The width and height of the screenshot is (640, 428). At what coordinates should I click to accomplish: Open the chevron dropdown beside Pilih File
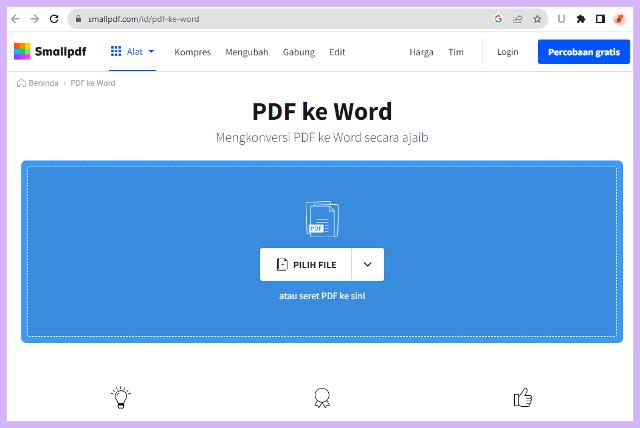(367, 264)
